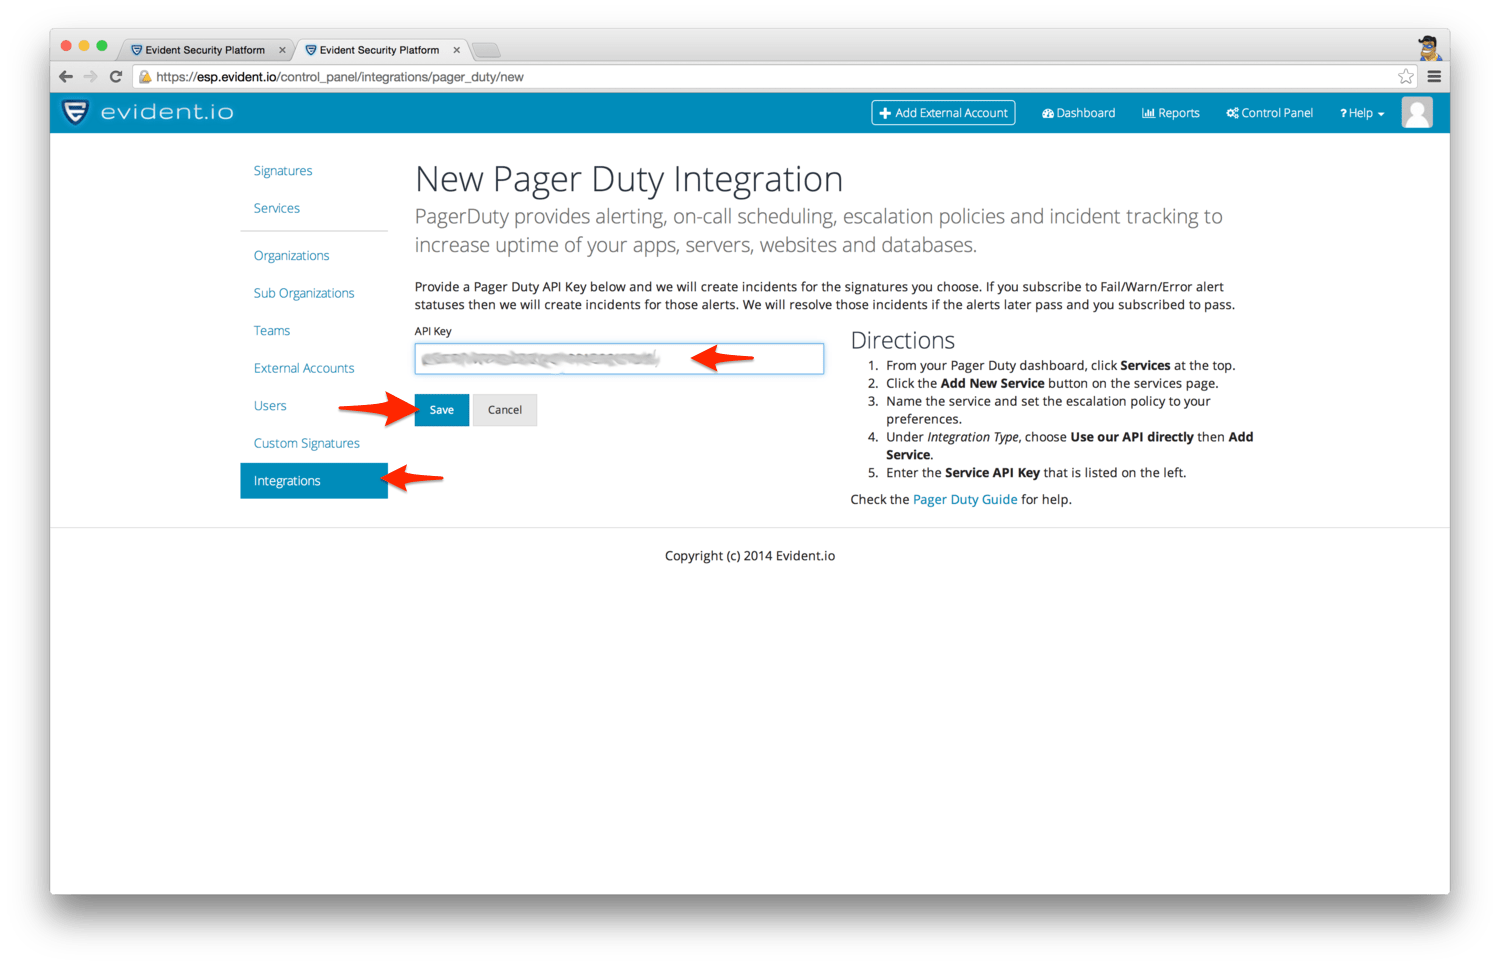Open the Chrome hamburger menu
Screen dimensions: 1500x966
pyautogui.click(x=1434, y=77)
